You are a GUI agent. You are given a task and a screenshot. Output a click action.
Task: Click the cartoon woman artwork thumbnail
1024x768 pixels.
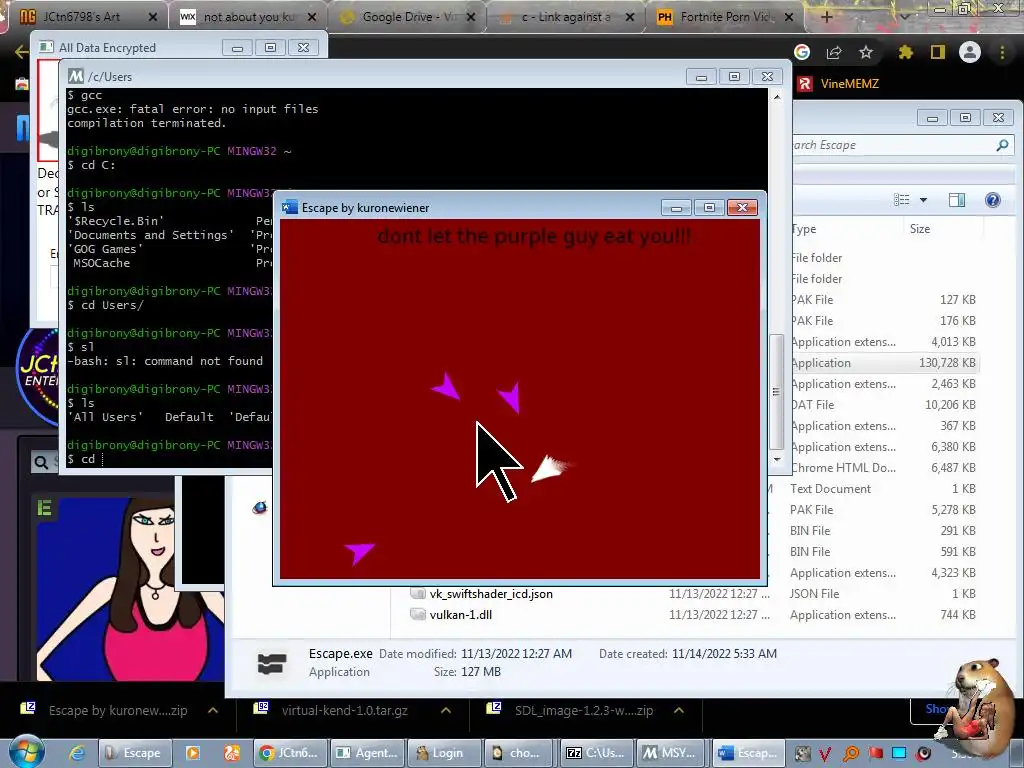click(x=131, y=589)
